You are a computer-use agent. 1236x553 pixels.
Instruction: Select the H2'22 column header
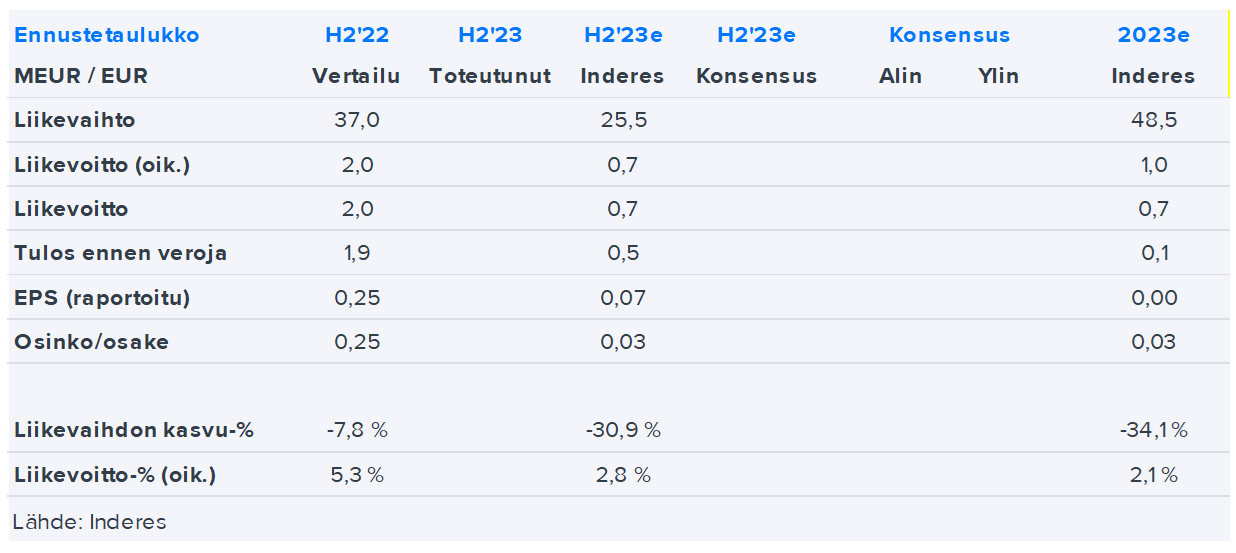[357, 35]
